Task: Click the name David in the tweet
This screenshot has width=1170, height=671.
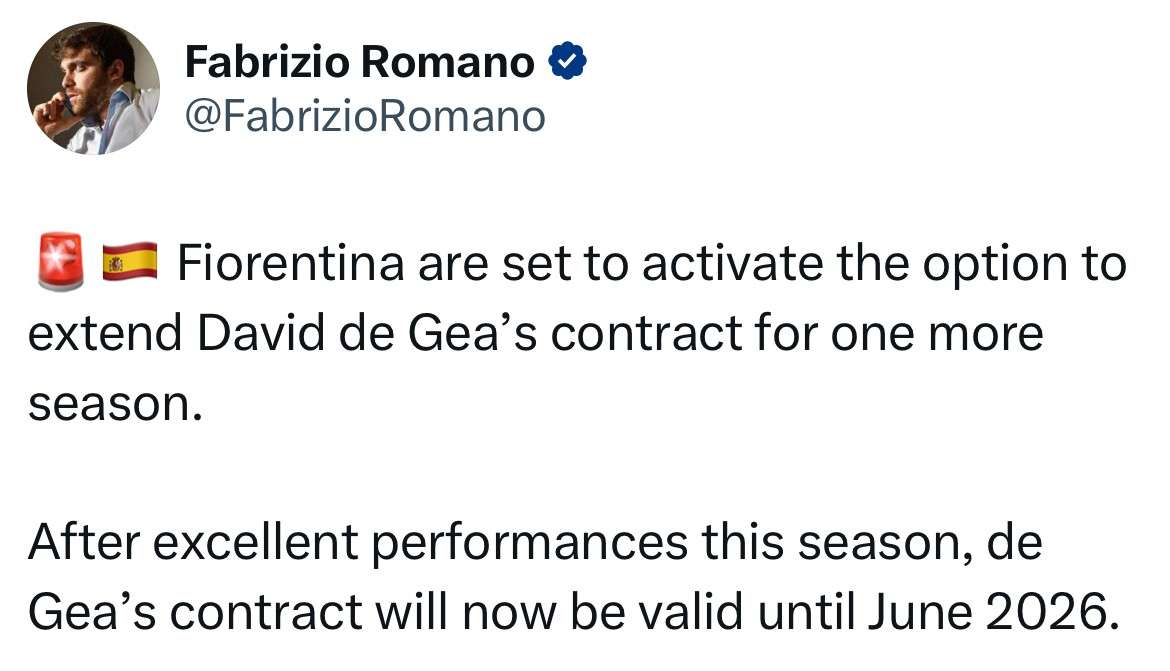Action: coord(261,333)
